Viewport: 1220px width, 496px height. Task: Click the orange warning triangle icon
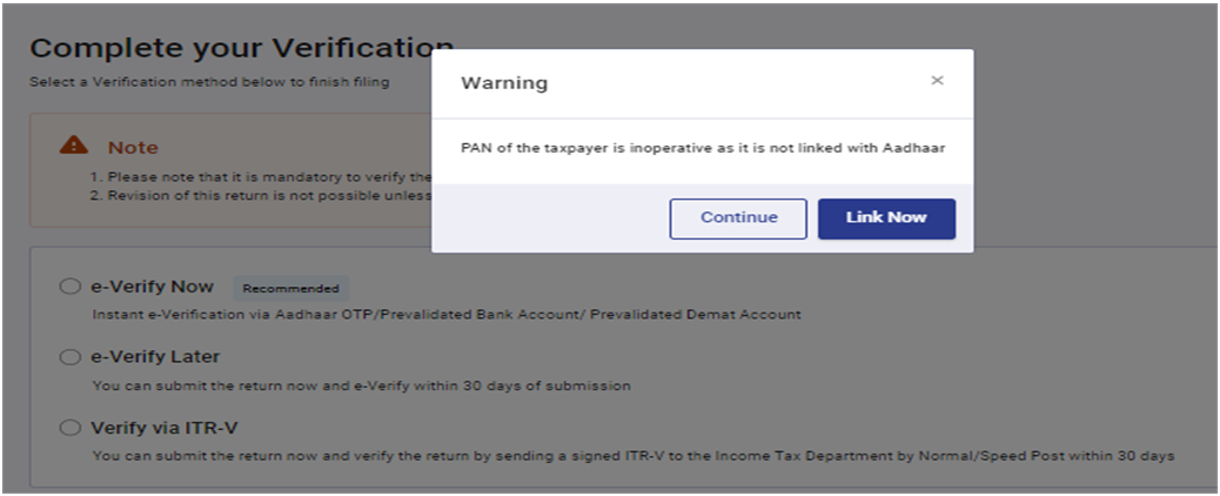click(x=74, y=146)
